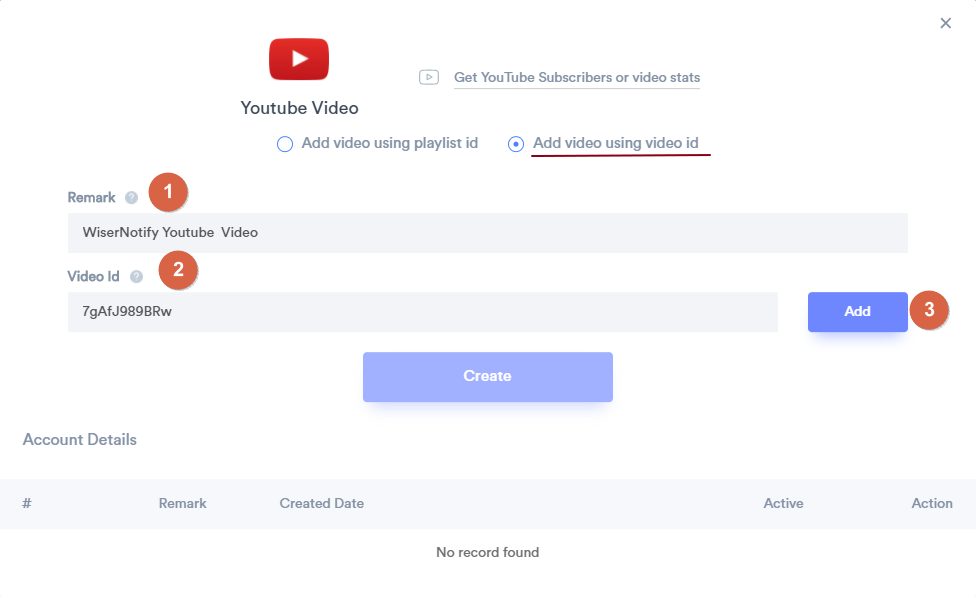Click the small video icon beside the stats link
The width and height of the screenshot is (976, 597).
tap(429, 77)
